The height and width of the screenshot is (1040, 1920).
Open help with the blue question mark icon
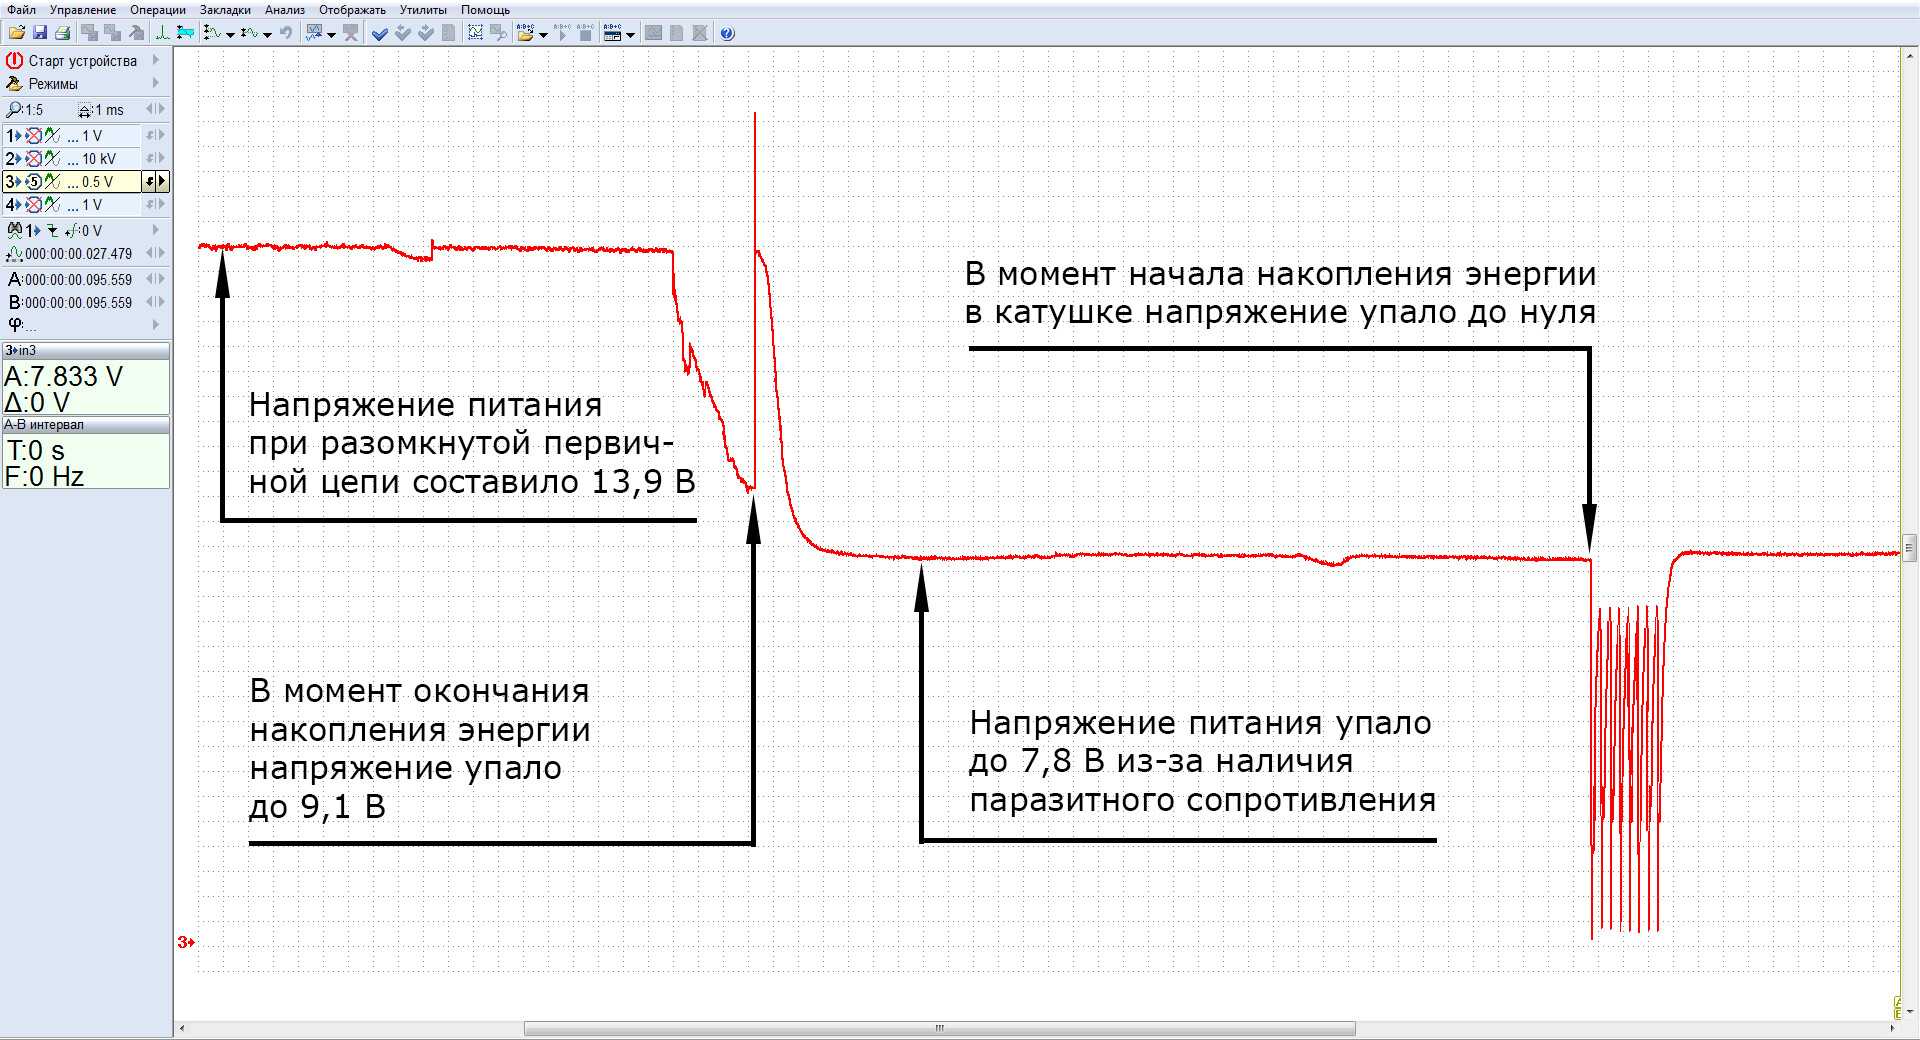[x=727, y=33]
